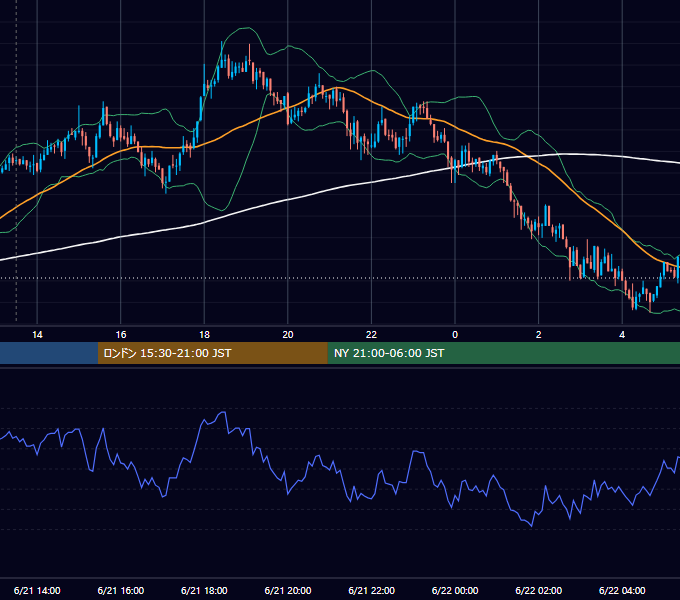680x600 pixels.
Task: Click the 6/21 16:00 date label
Action: (121, 590)
